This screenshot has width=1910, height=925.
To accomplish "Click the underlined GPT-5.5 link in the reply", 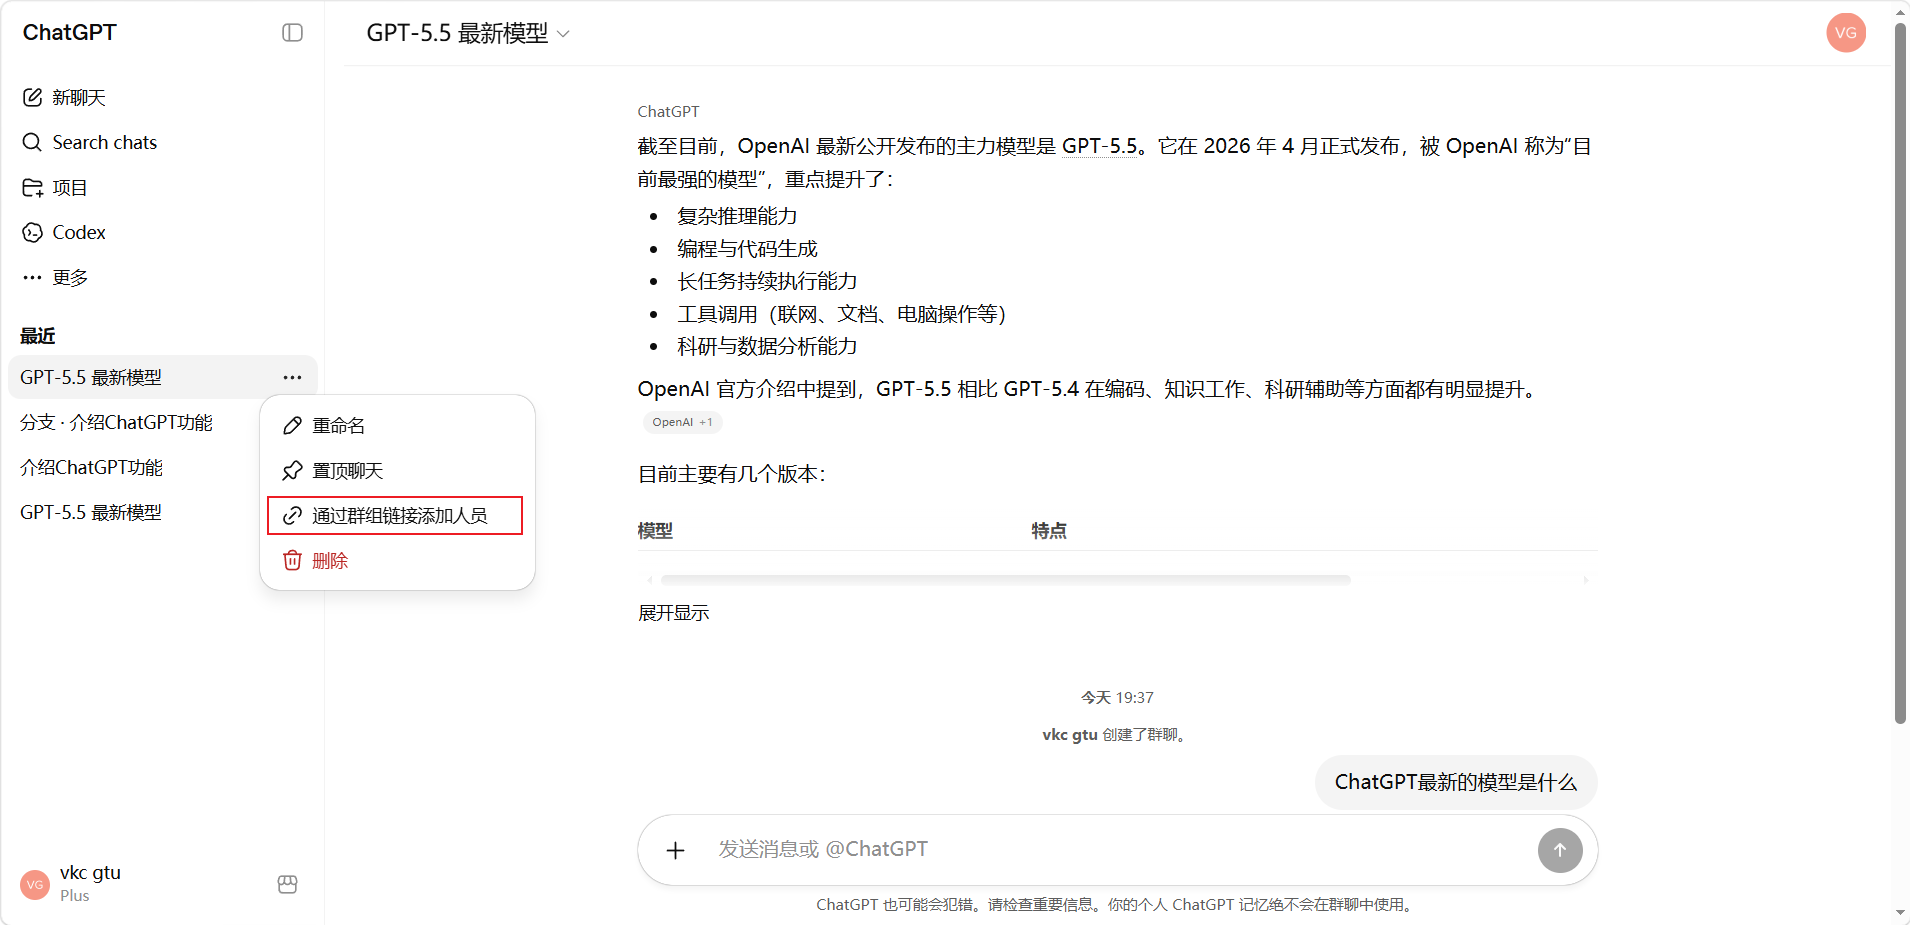I will 1099,146.
